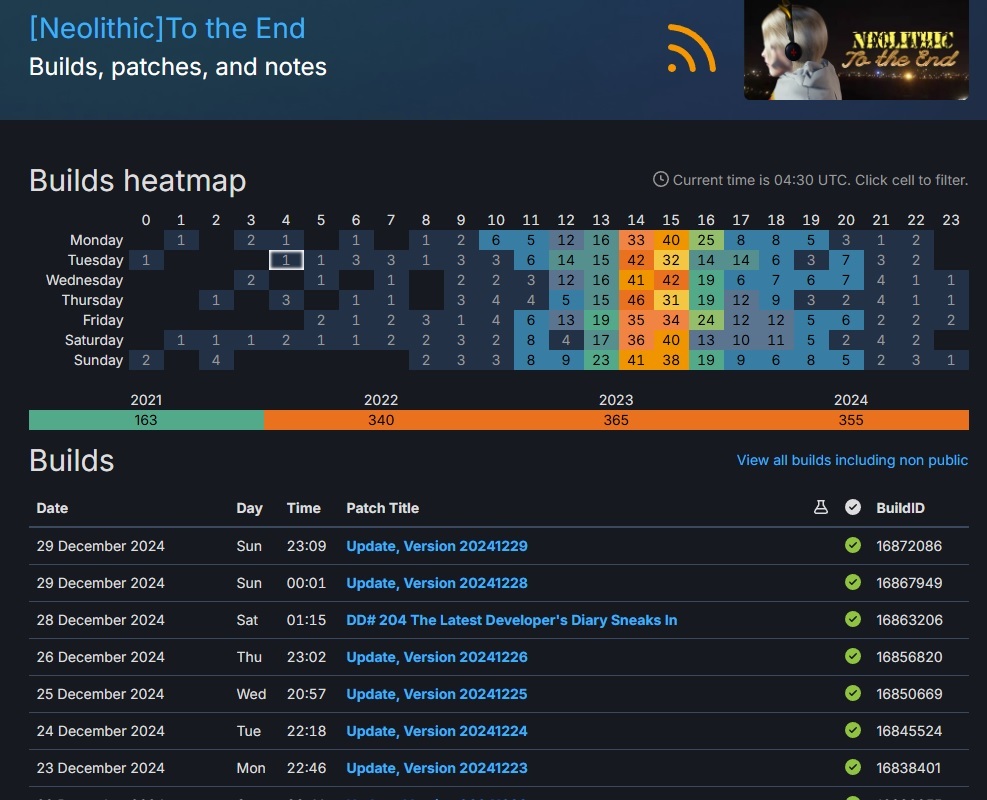Screen dimensions: 987x800
Task: Open Update, Version 20241224 patch link
Action: pyautogui.click(x=437, y=731)
